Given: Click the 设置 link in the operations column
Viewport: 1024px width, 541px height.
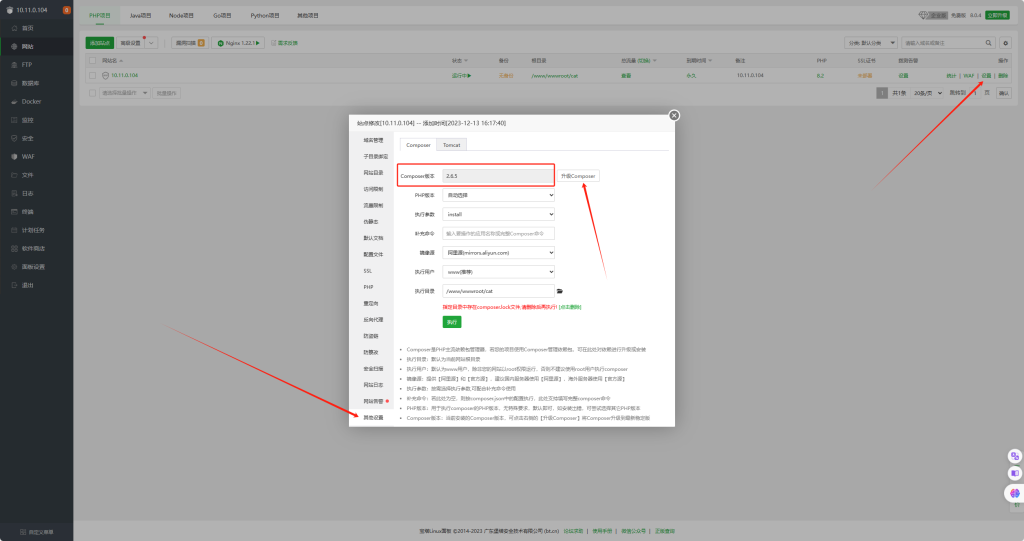Looking at the screenshot, I should (x=986, y=76).
